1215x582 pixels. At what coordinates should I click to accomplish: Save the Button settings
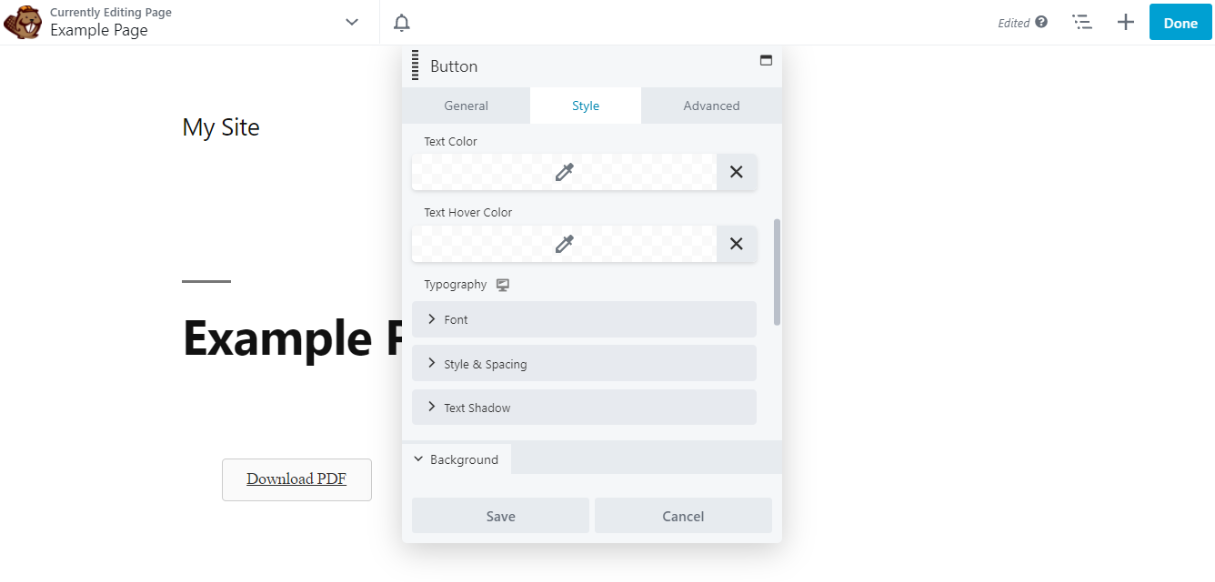pos(500,515)
